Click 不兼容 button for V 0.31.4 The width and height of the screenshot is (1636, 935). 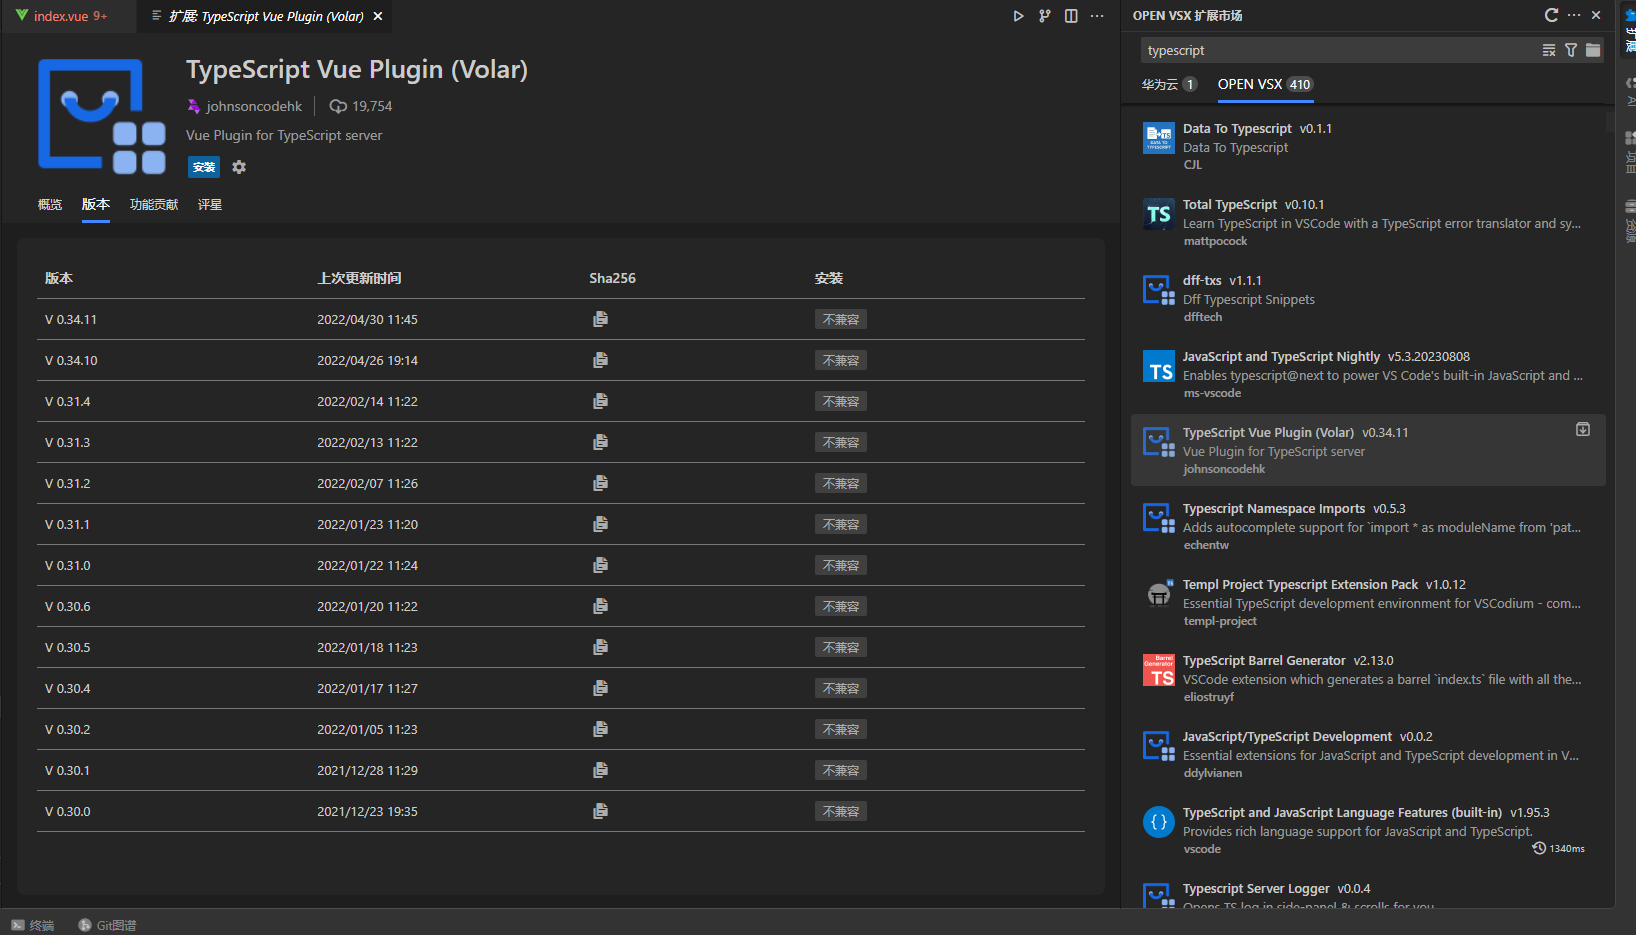click(841, 401)
